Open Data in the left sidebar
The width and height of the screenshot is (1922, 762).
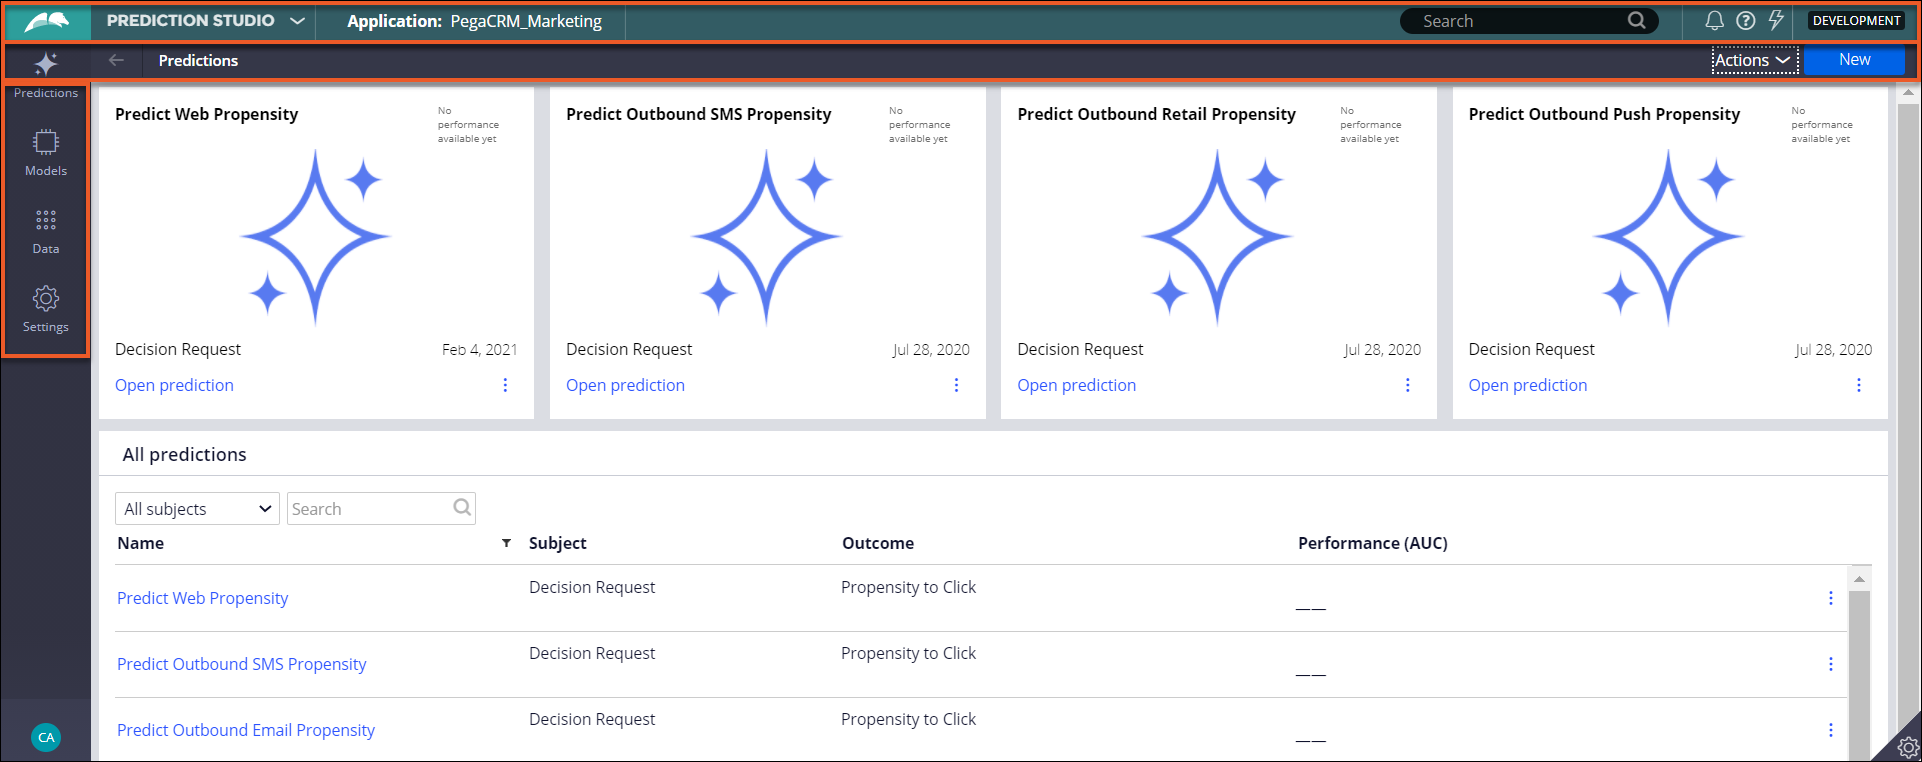[46, 232]
